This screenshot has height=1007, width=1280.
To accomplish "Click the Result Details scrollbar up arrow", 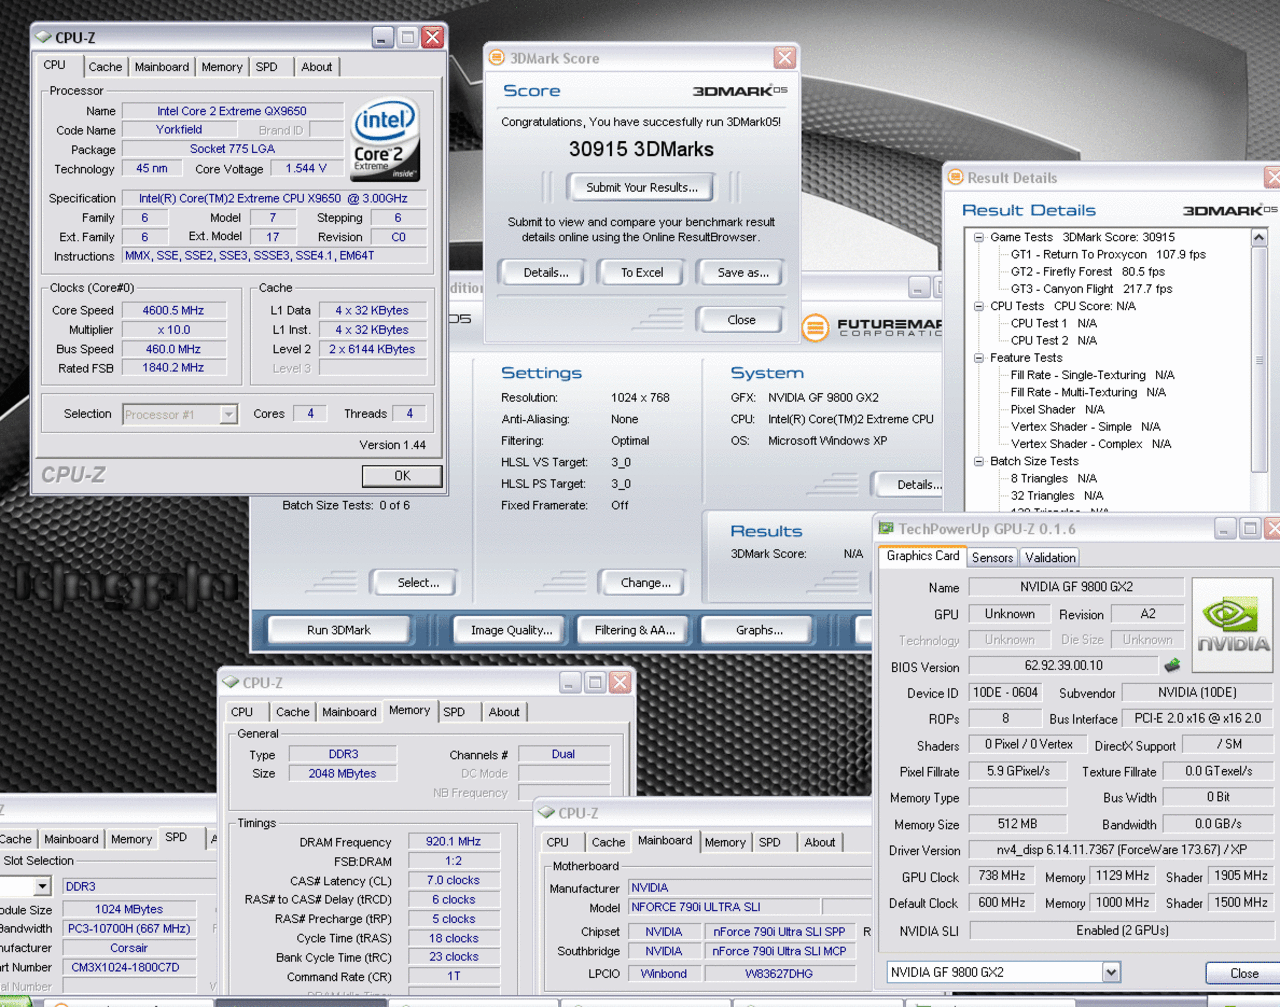I will (1259, 237).
